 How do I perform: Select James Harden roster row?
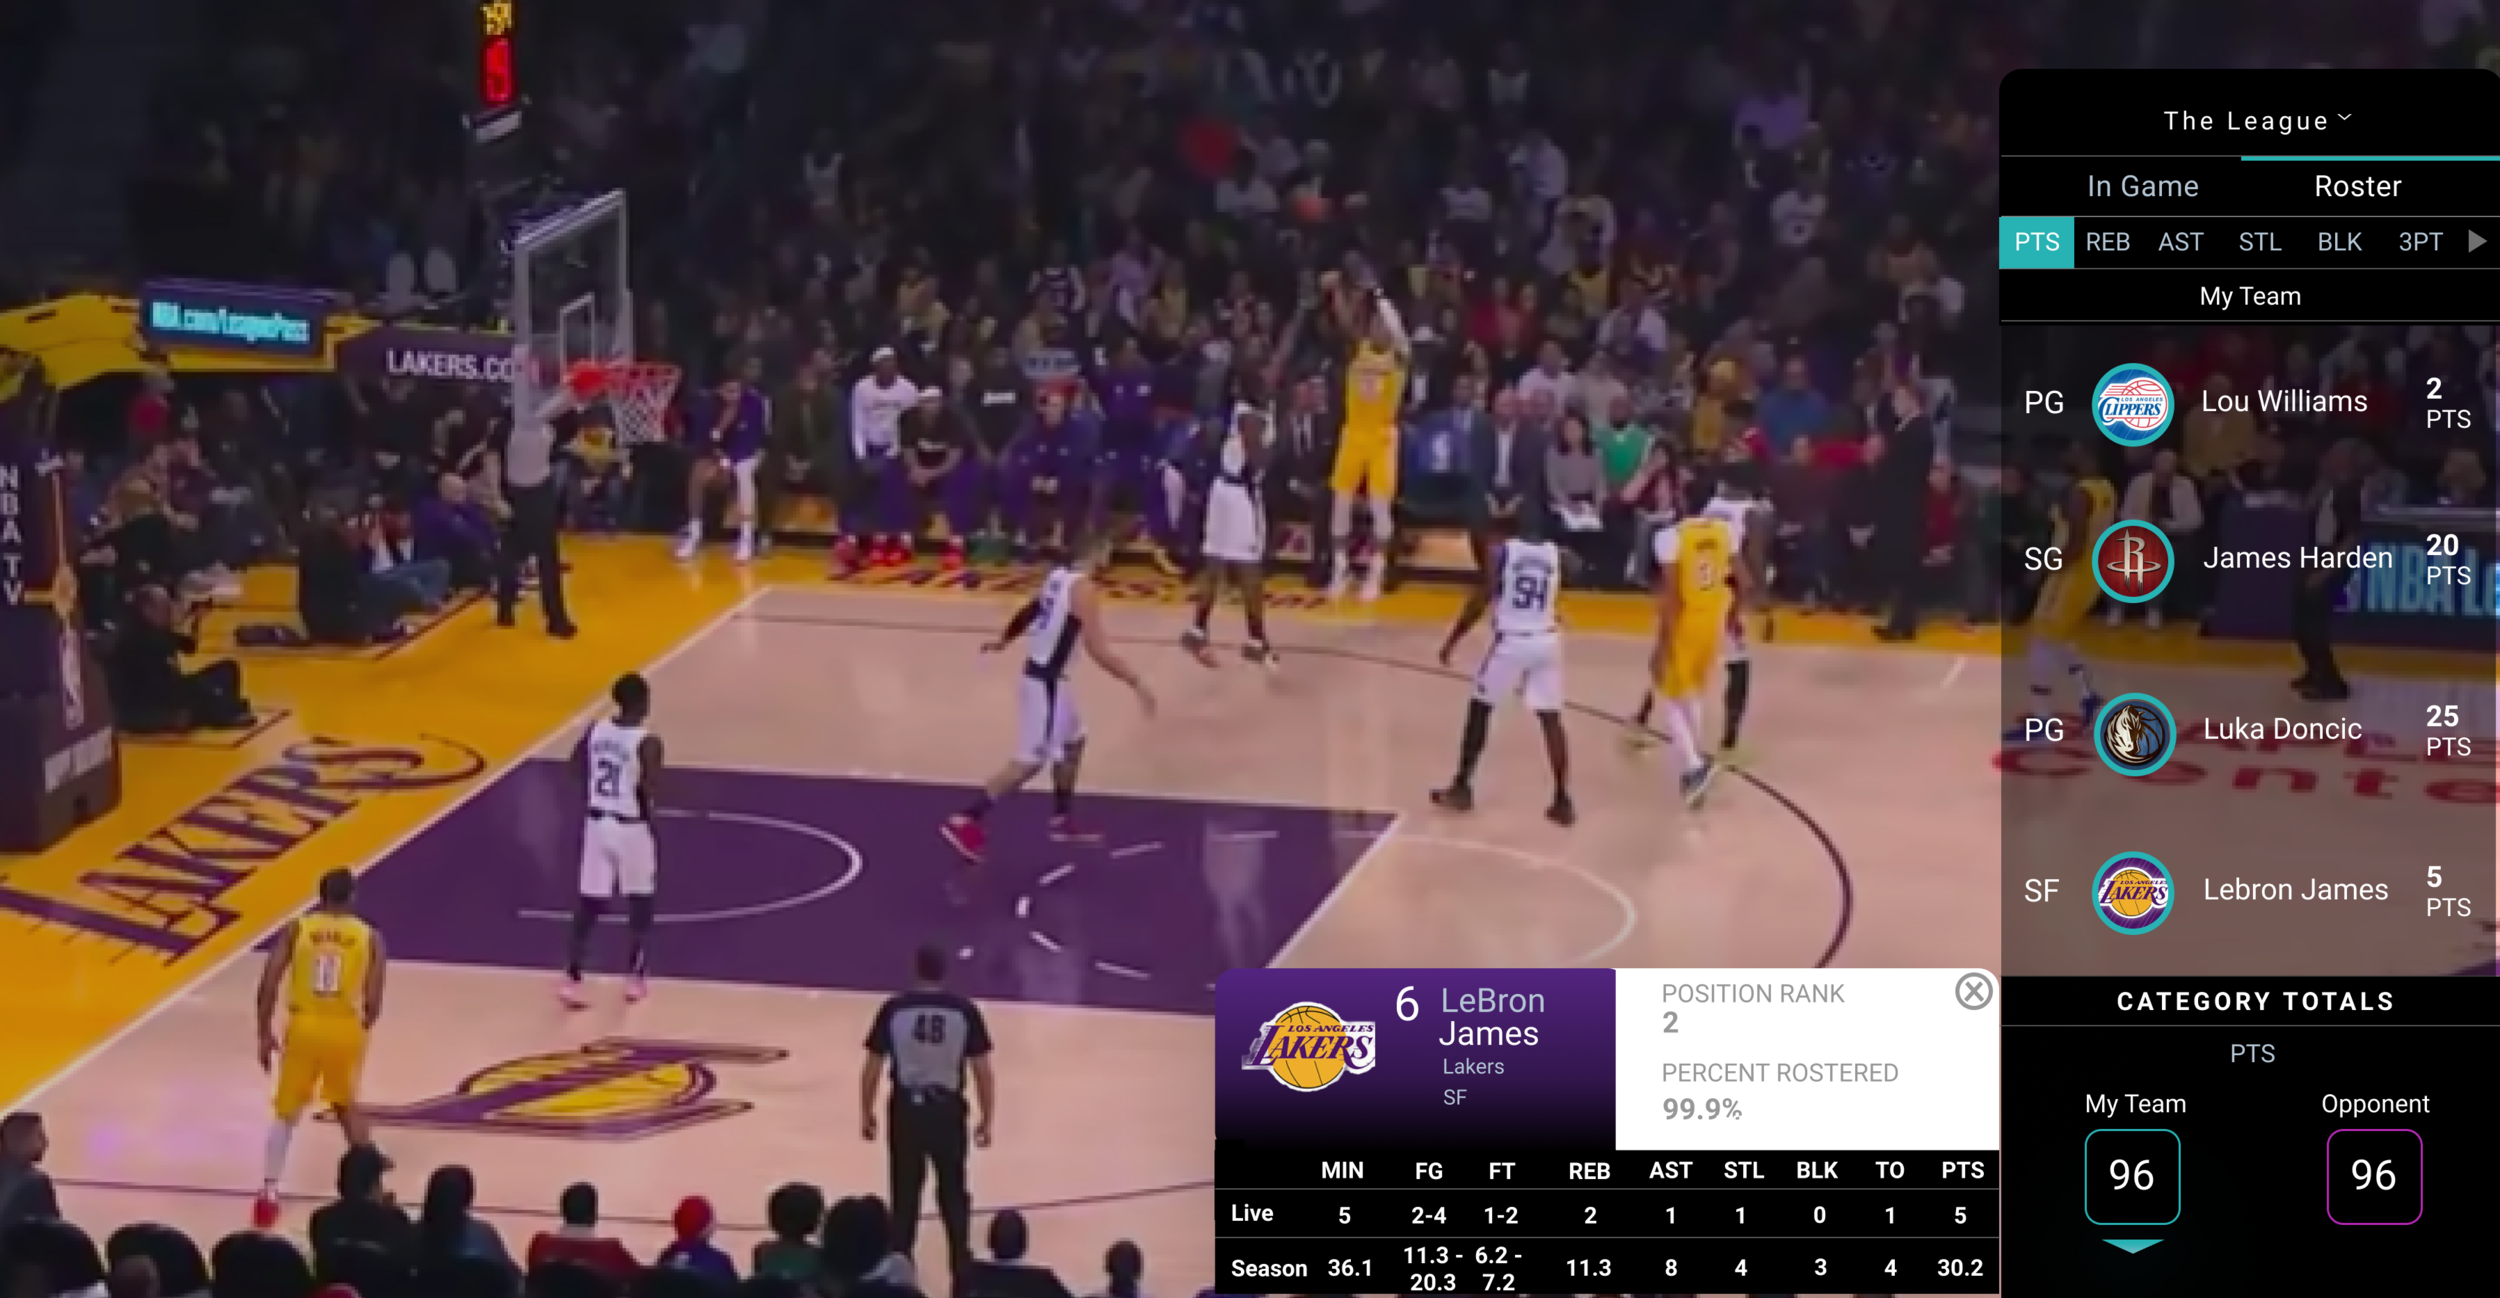pyautogui.click(x=2297, y=559)
